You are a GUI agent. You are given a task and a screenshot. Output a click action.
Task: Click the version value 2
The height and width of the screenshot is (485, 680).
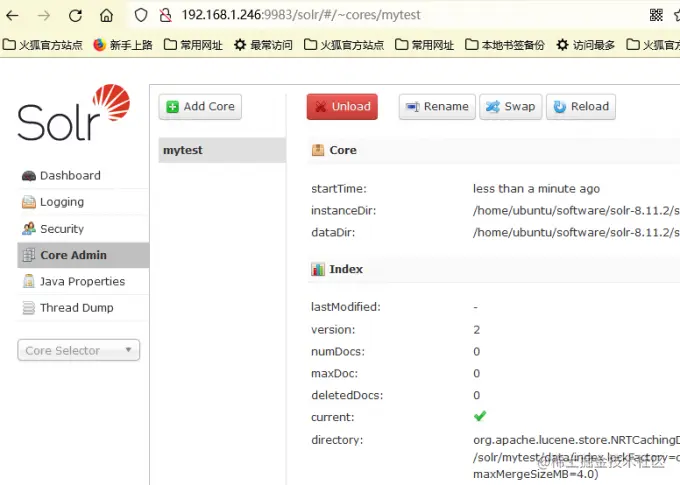click(x=477, y=330)
